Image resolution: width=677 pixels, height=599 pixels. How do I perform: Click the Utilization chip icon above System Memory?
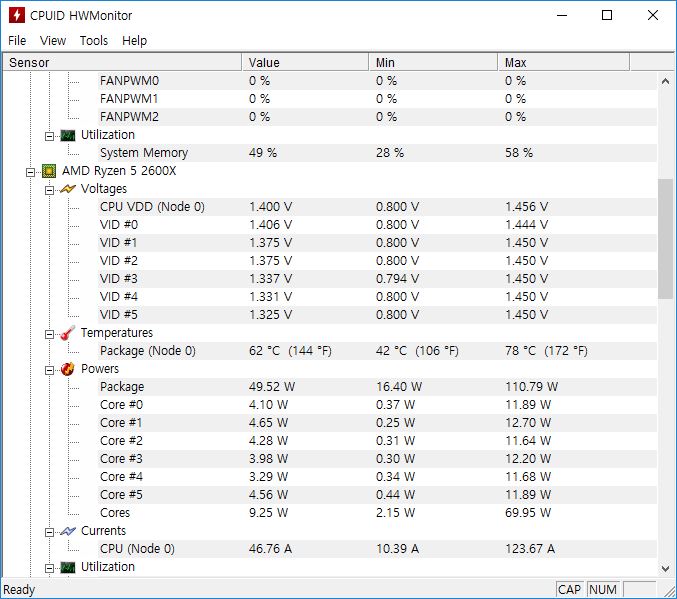pyautogui.click(x=68, y=135)
